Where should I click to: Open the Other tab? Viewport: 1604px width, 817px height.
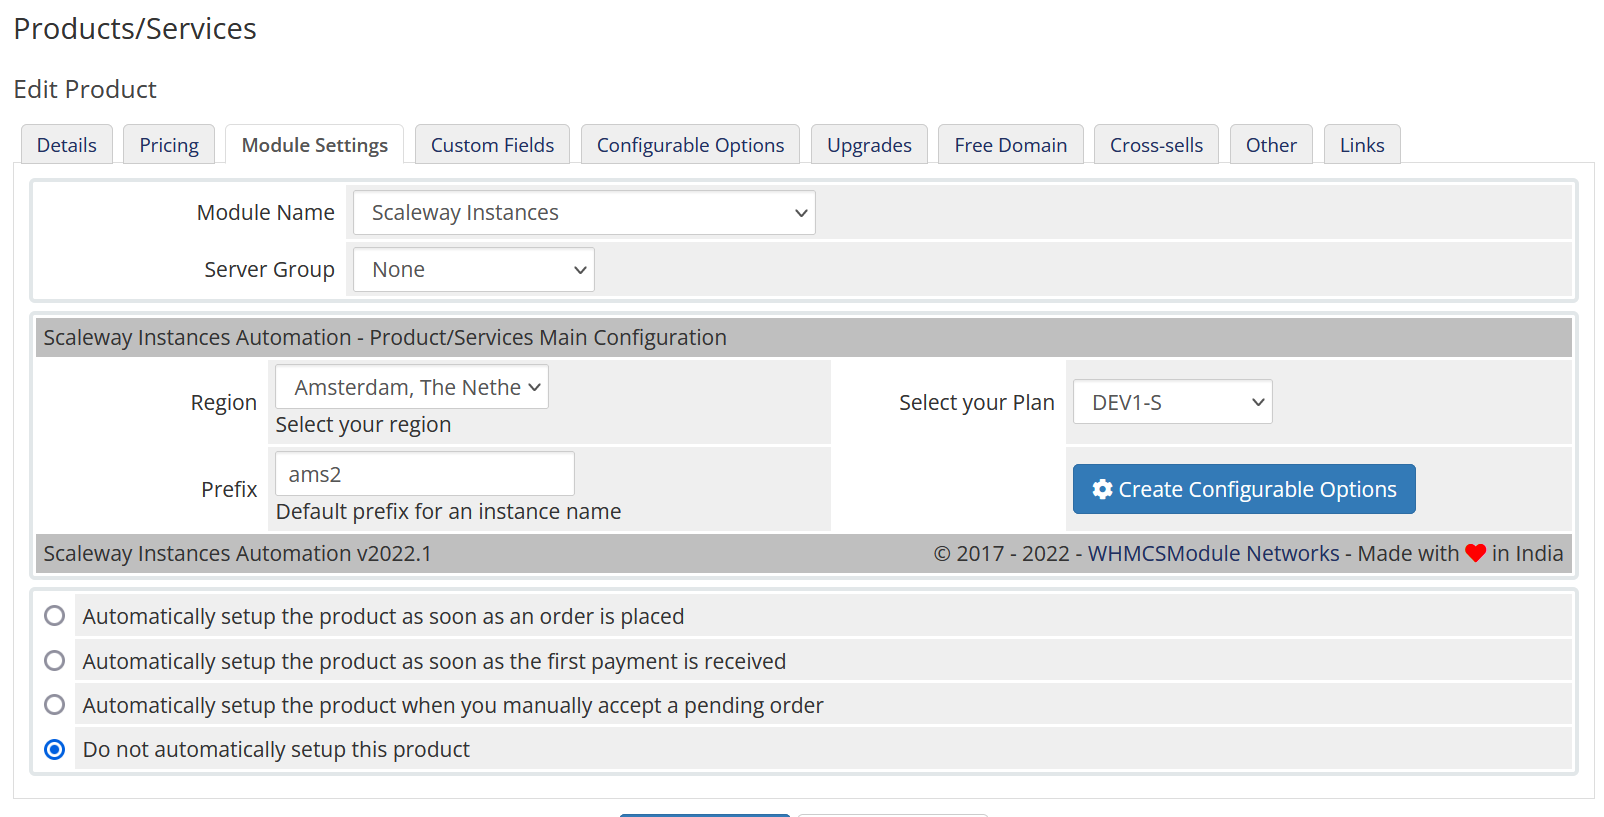[x=1271, y=145]
